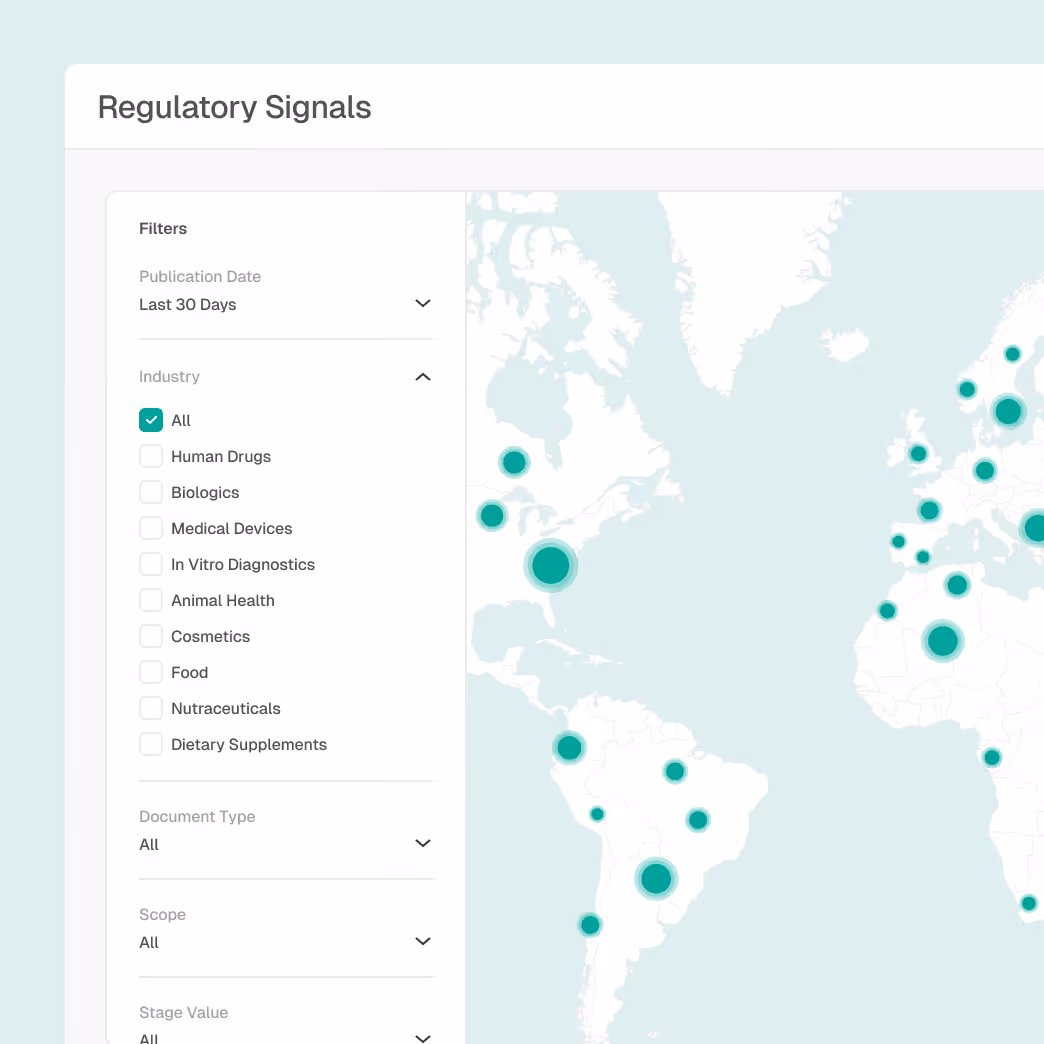Click the signal marker over Alaska
This screenshot has height=1044, width=1044.
[514, 462]
